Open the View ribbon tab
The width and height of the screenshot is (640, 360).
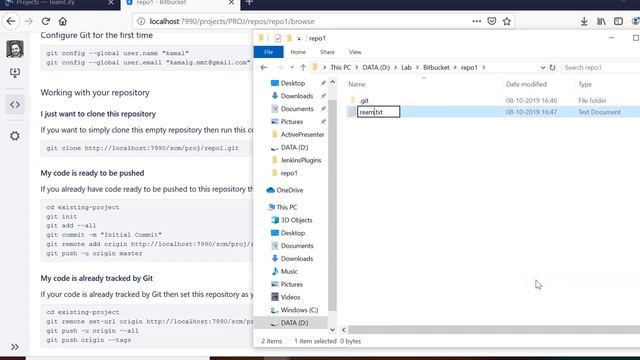click(x=355, y=52)
